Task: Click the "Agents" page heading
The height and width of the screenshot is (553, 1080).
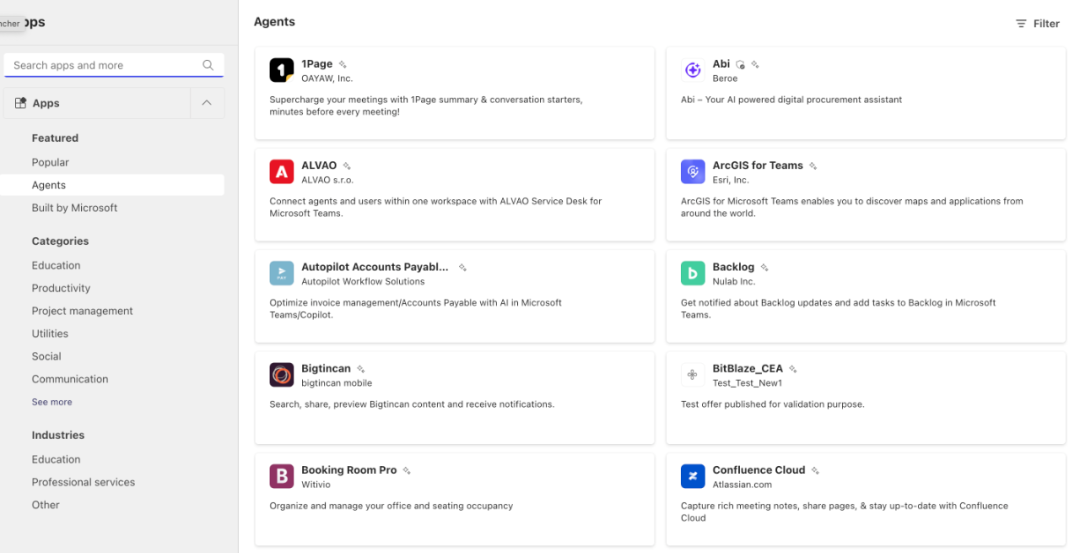Action: tap(274, 21)
